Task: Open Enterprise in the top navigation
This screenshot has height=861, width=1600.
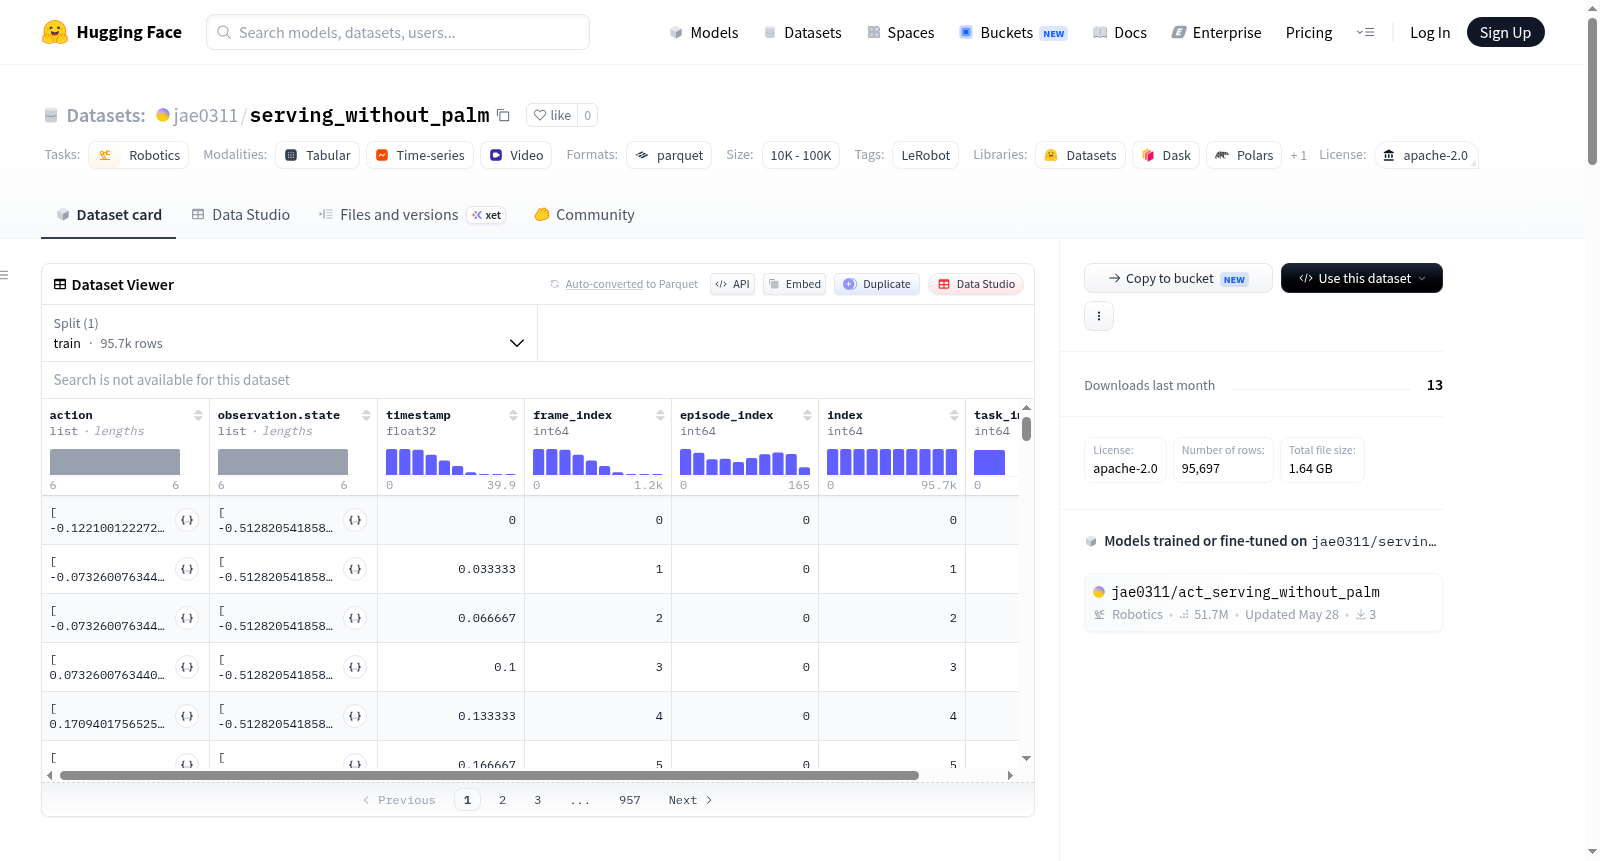Action: click(1216, 32)
